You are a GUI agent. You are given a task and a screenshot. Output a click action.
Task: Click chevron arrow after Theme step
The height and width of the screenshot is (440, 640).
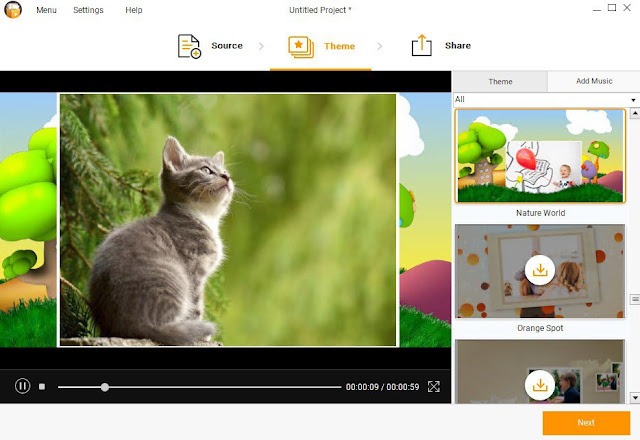tap(380, 46)
